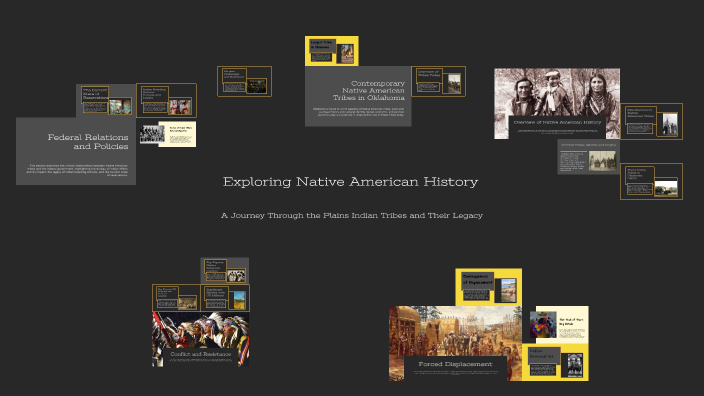Open the Conflict and Resistance topic
This screenshot has height=396, width=704.
(201, 339)
